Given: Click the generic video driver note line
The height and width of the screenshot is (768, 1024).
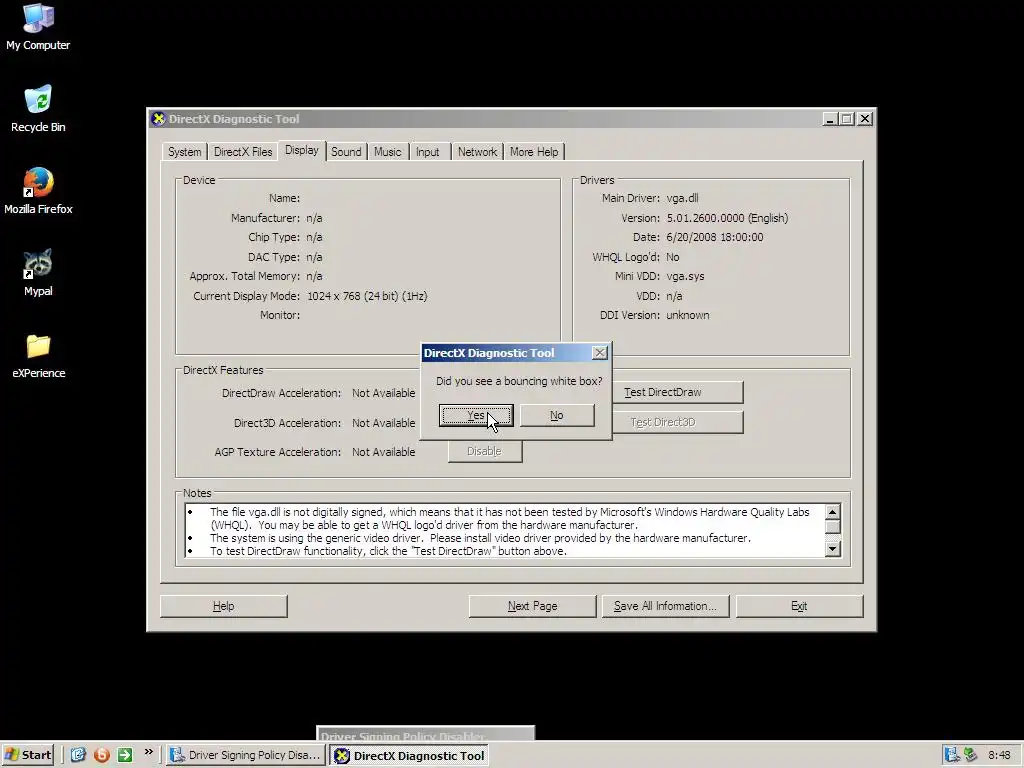Looking at the screenshot, I should (480, 538).
